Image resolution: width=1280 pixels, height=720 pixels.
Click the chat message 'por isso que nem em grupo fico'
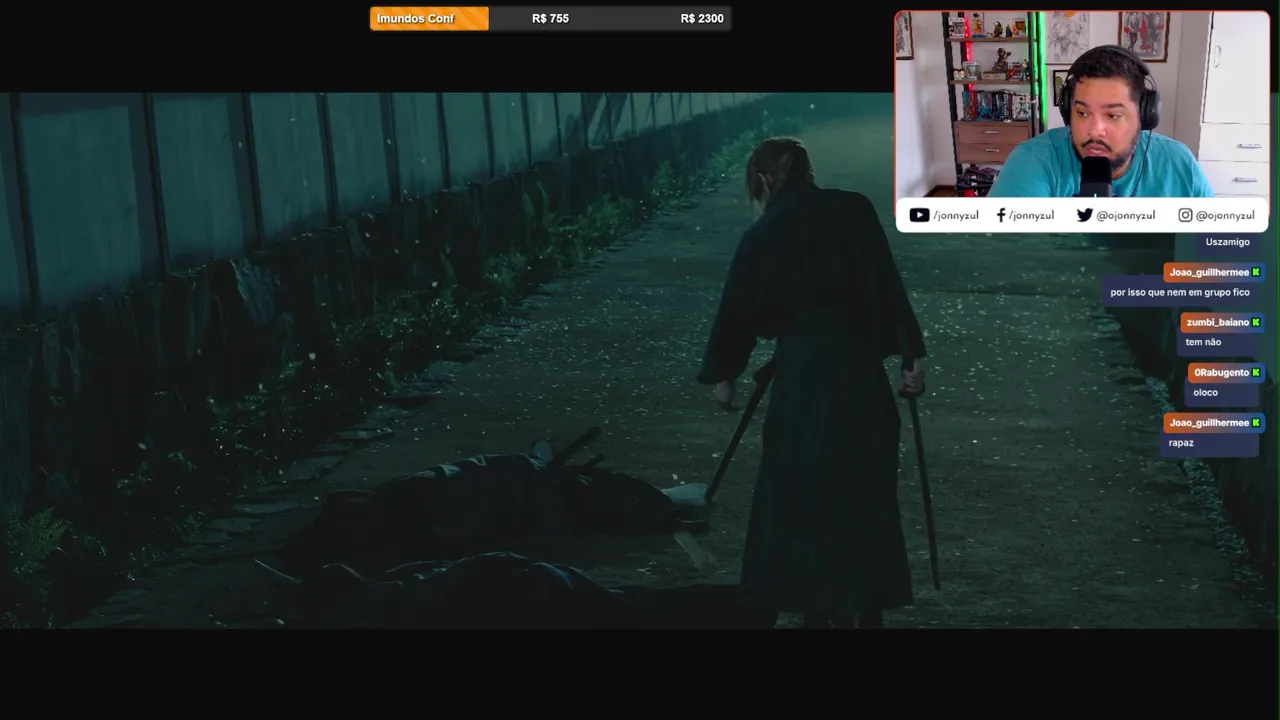1180,292
